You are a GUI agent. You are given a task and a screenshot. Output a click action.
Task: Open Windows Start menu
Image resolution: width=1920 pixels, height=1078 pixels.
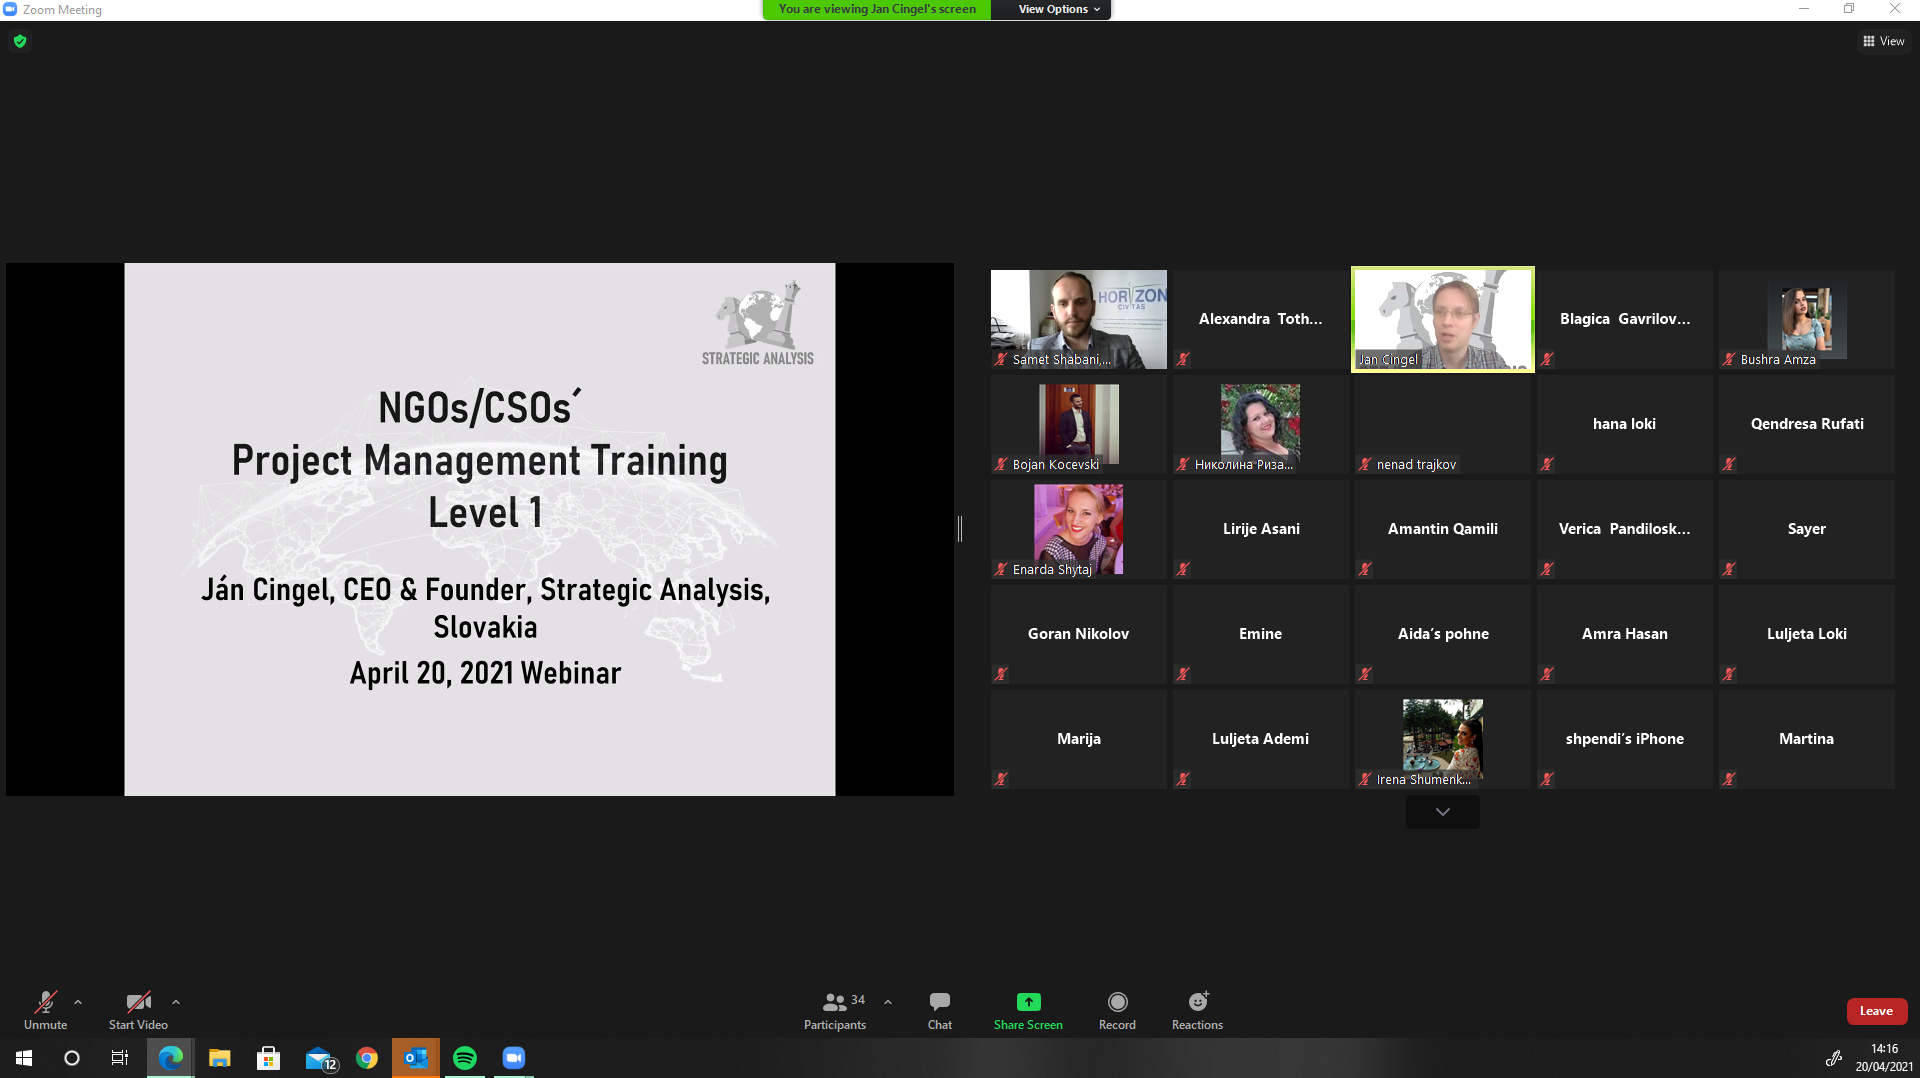24,1058
